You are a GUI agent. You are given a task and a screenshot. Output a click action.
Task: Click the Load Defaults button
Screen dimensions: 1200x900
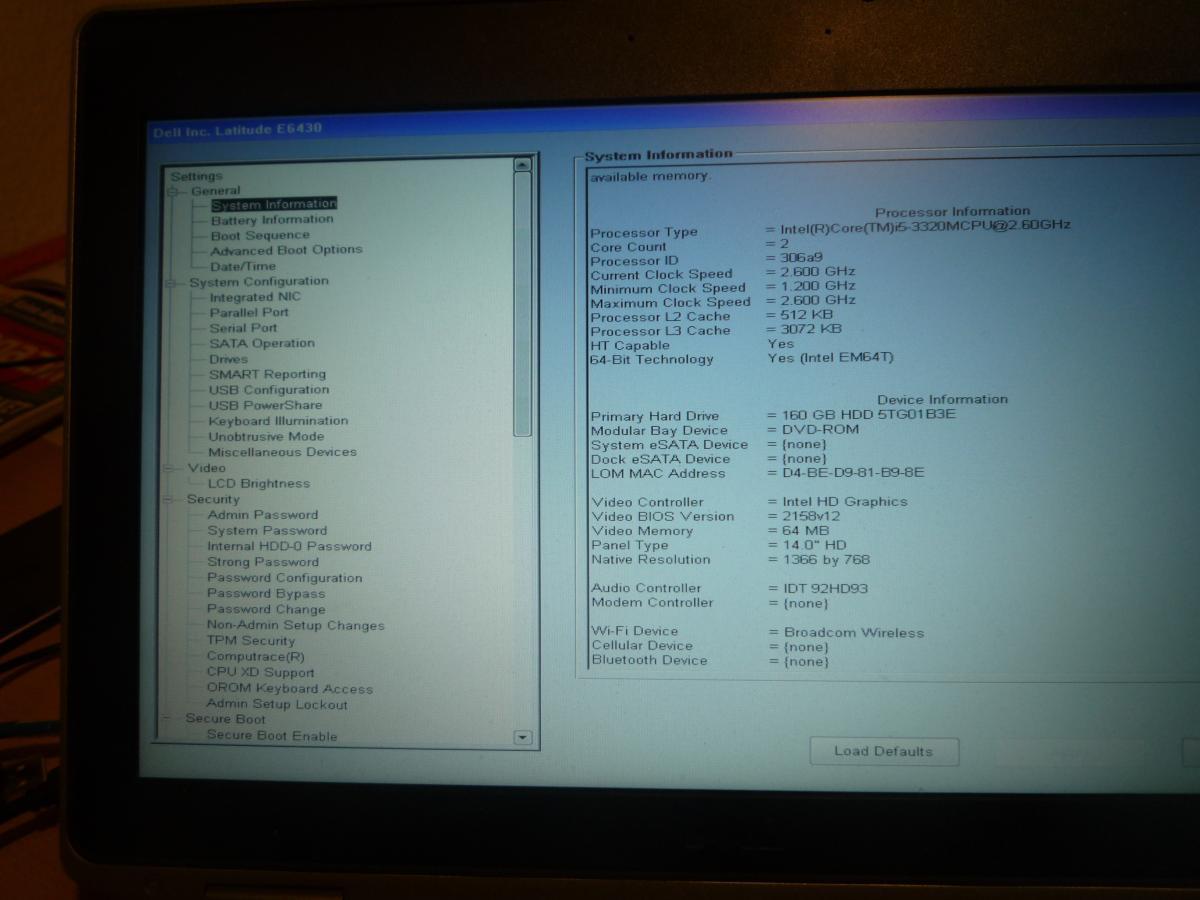[883, 752]
